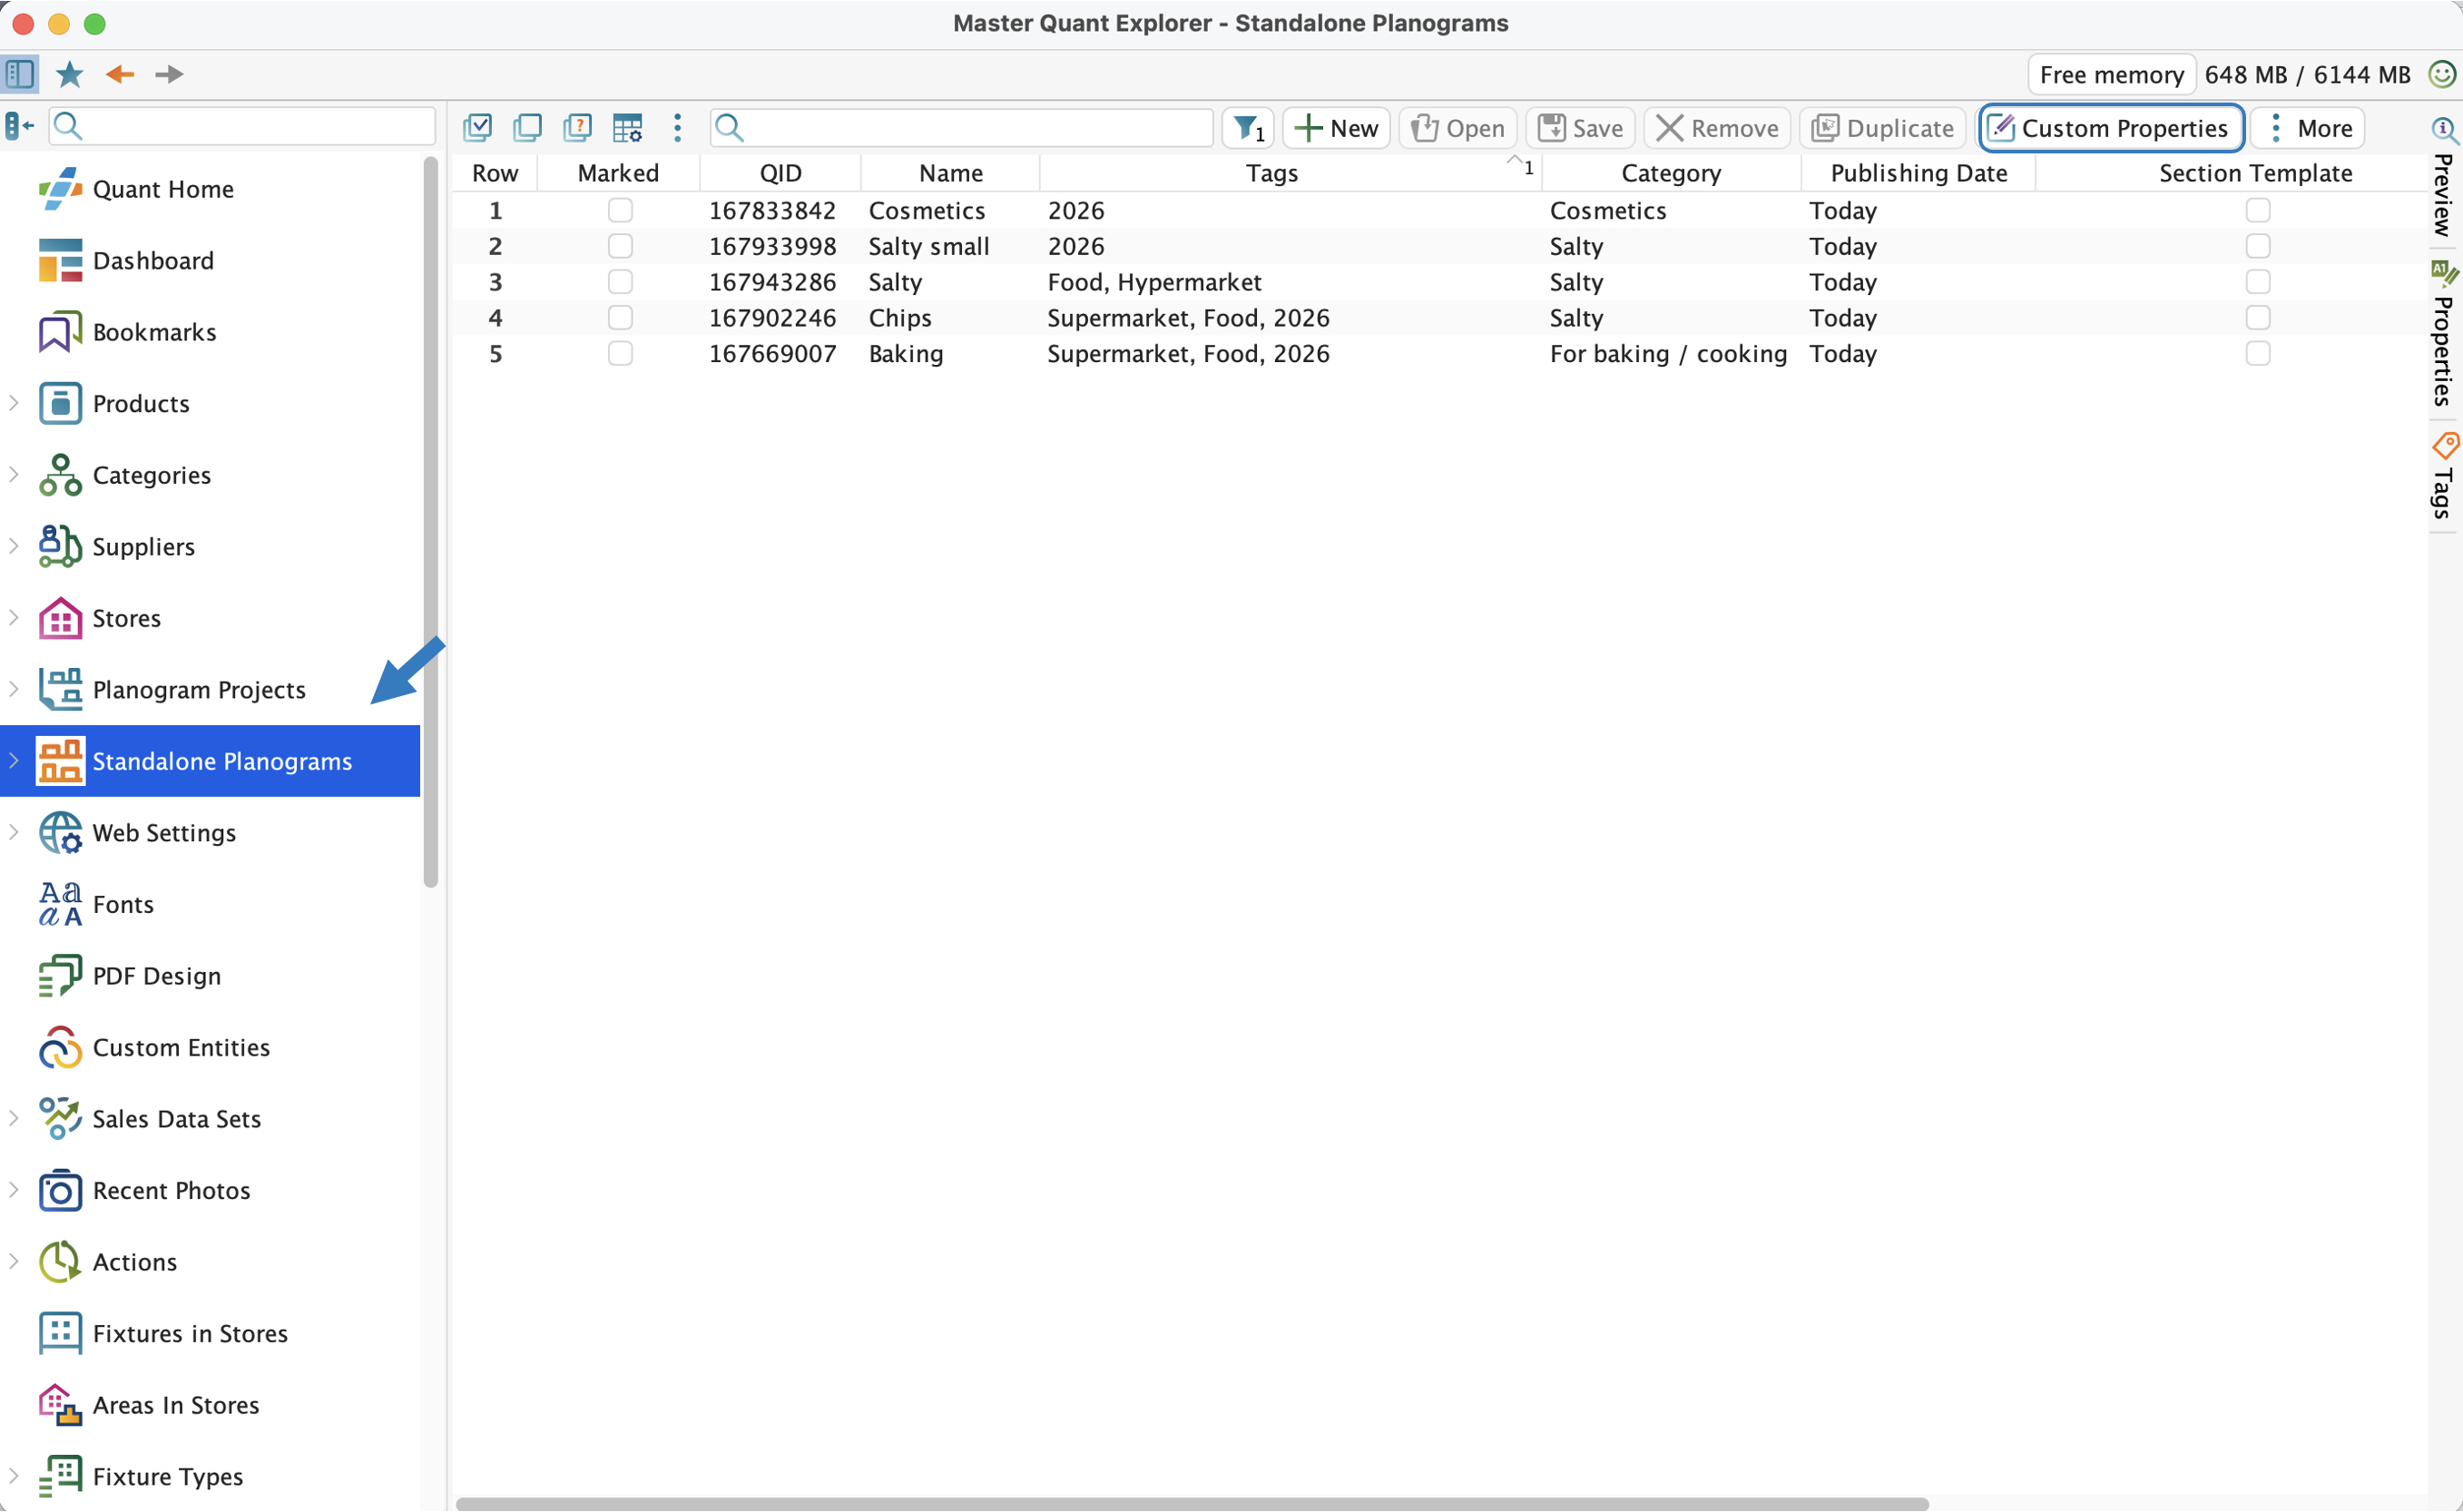The width and height of the screenshot is (2463, 1512).
Task: Click the Duplicate button
Action: pos(1882,128)
